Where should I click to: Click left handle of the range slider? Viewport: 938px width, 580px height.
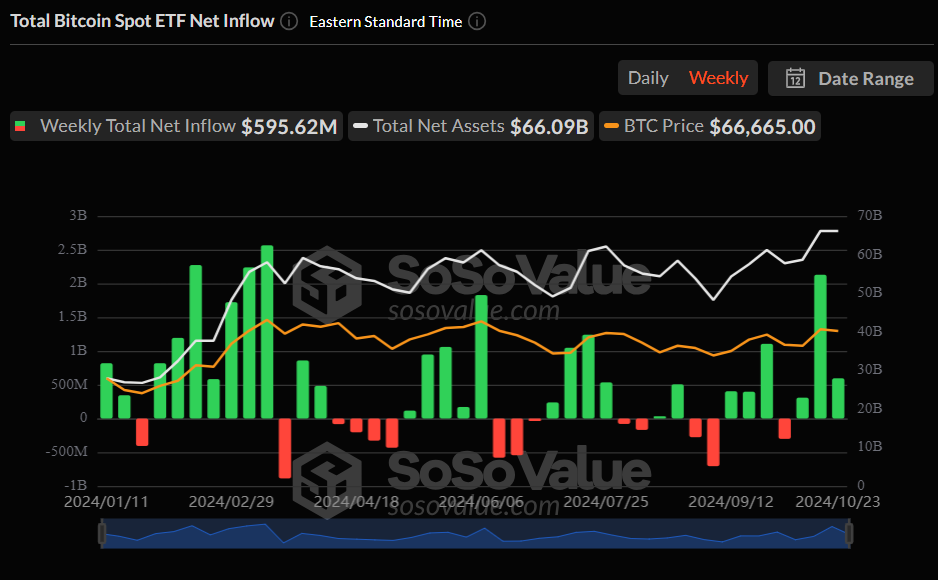tap(102, 534)
